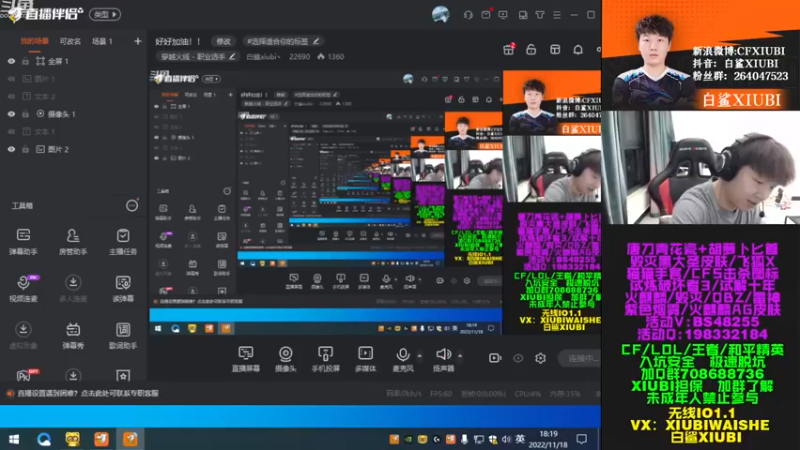This screenshot has width=800, height=450.
Task: Switch to the 我的场景 tab in main window
Action: tap(34, 41)
